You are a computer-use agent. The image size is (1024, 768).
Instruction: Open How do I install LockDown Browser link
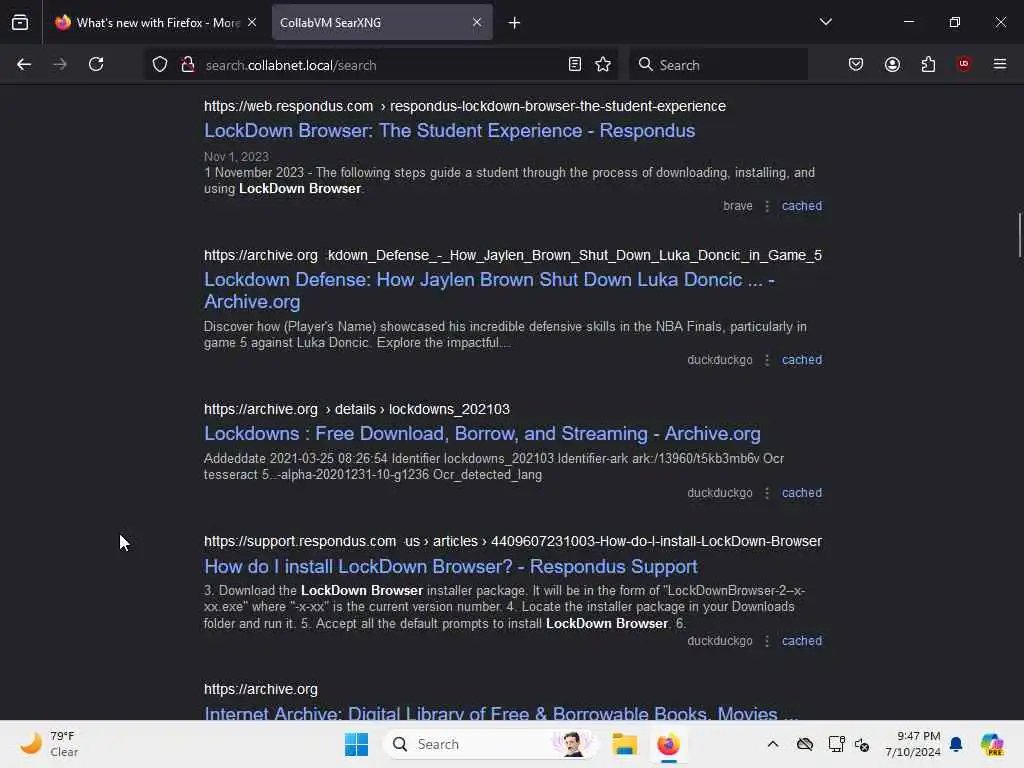[451, 566]
